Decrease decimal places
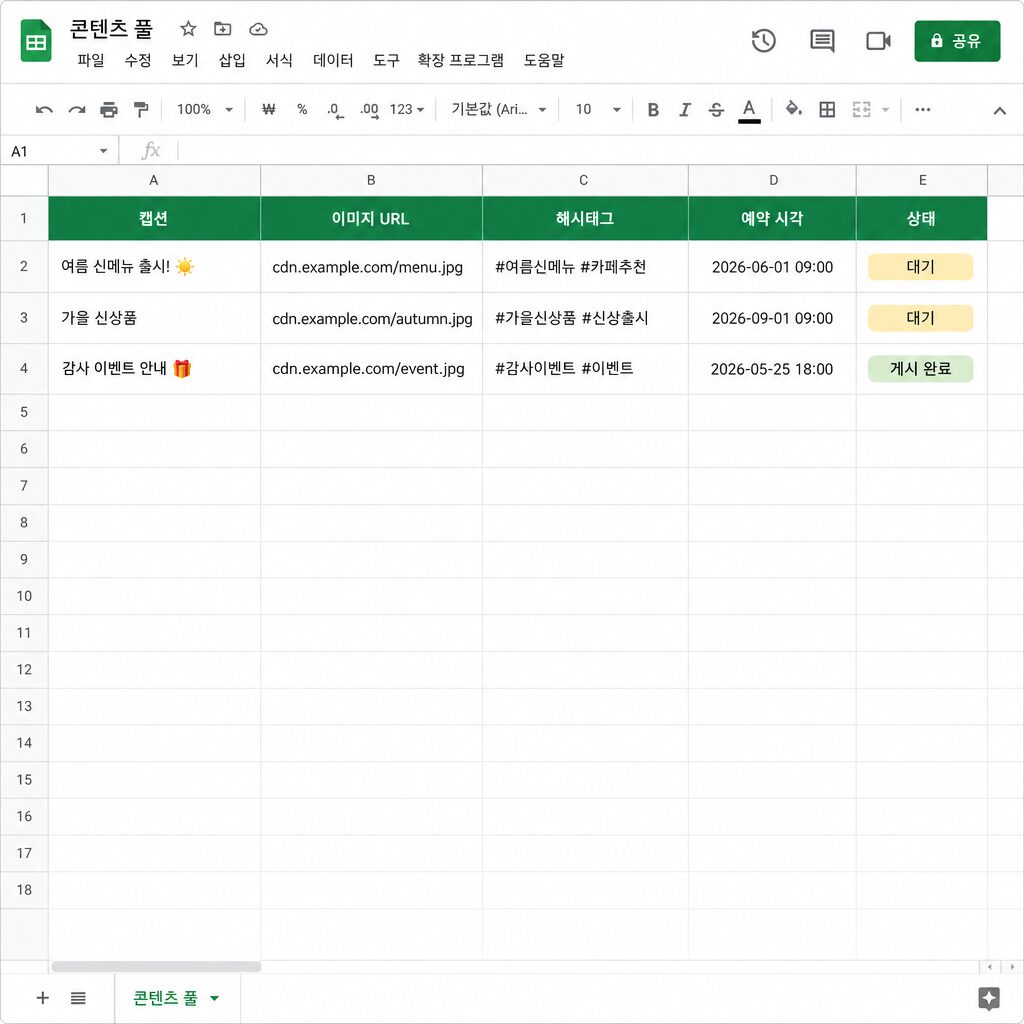 tap(335, 110)
